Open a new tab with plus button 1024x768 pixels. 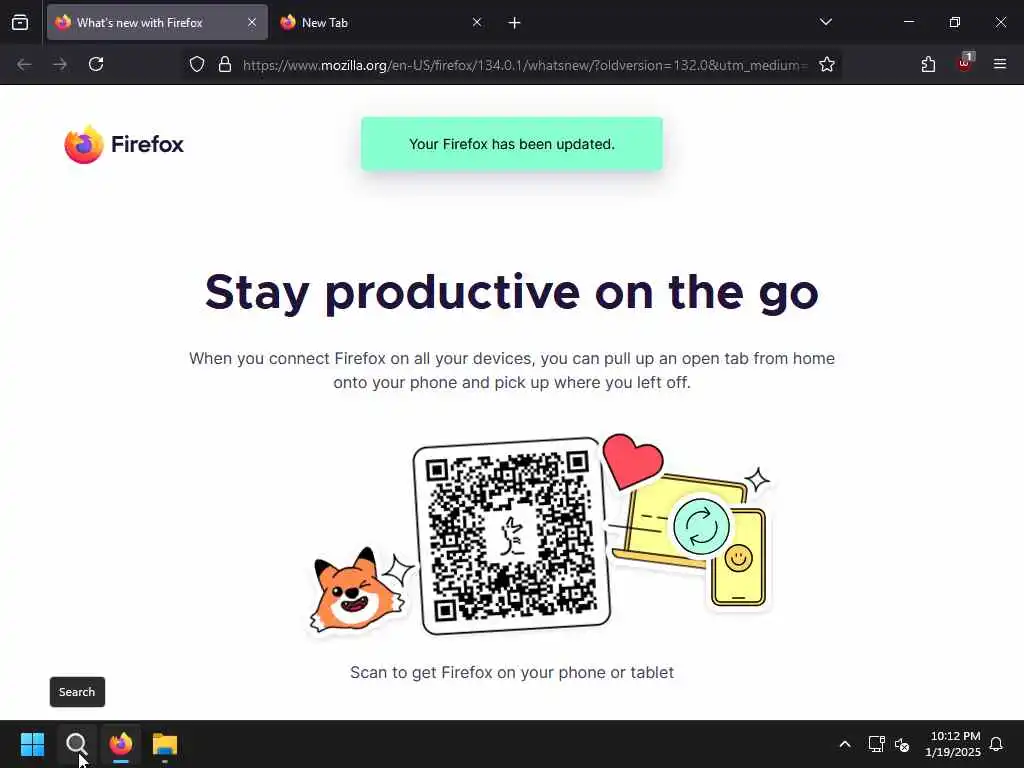515,23
